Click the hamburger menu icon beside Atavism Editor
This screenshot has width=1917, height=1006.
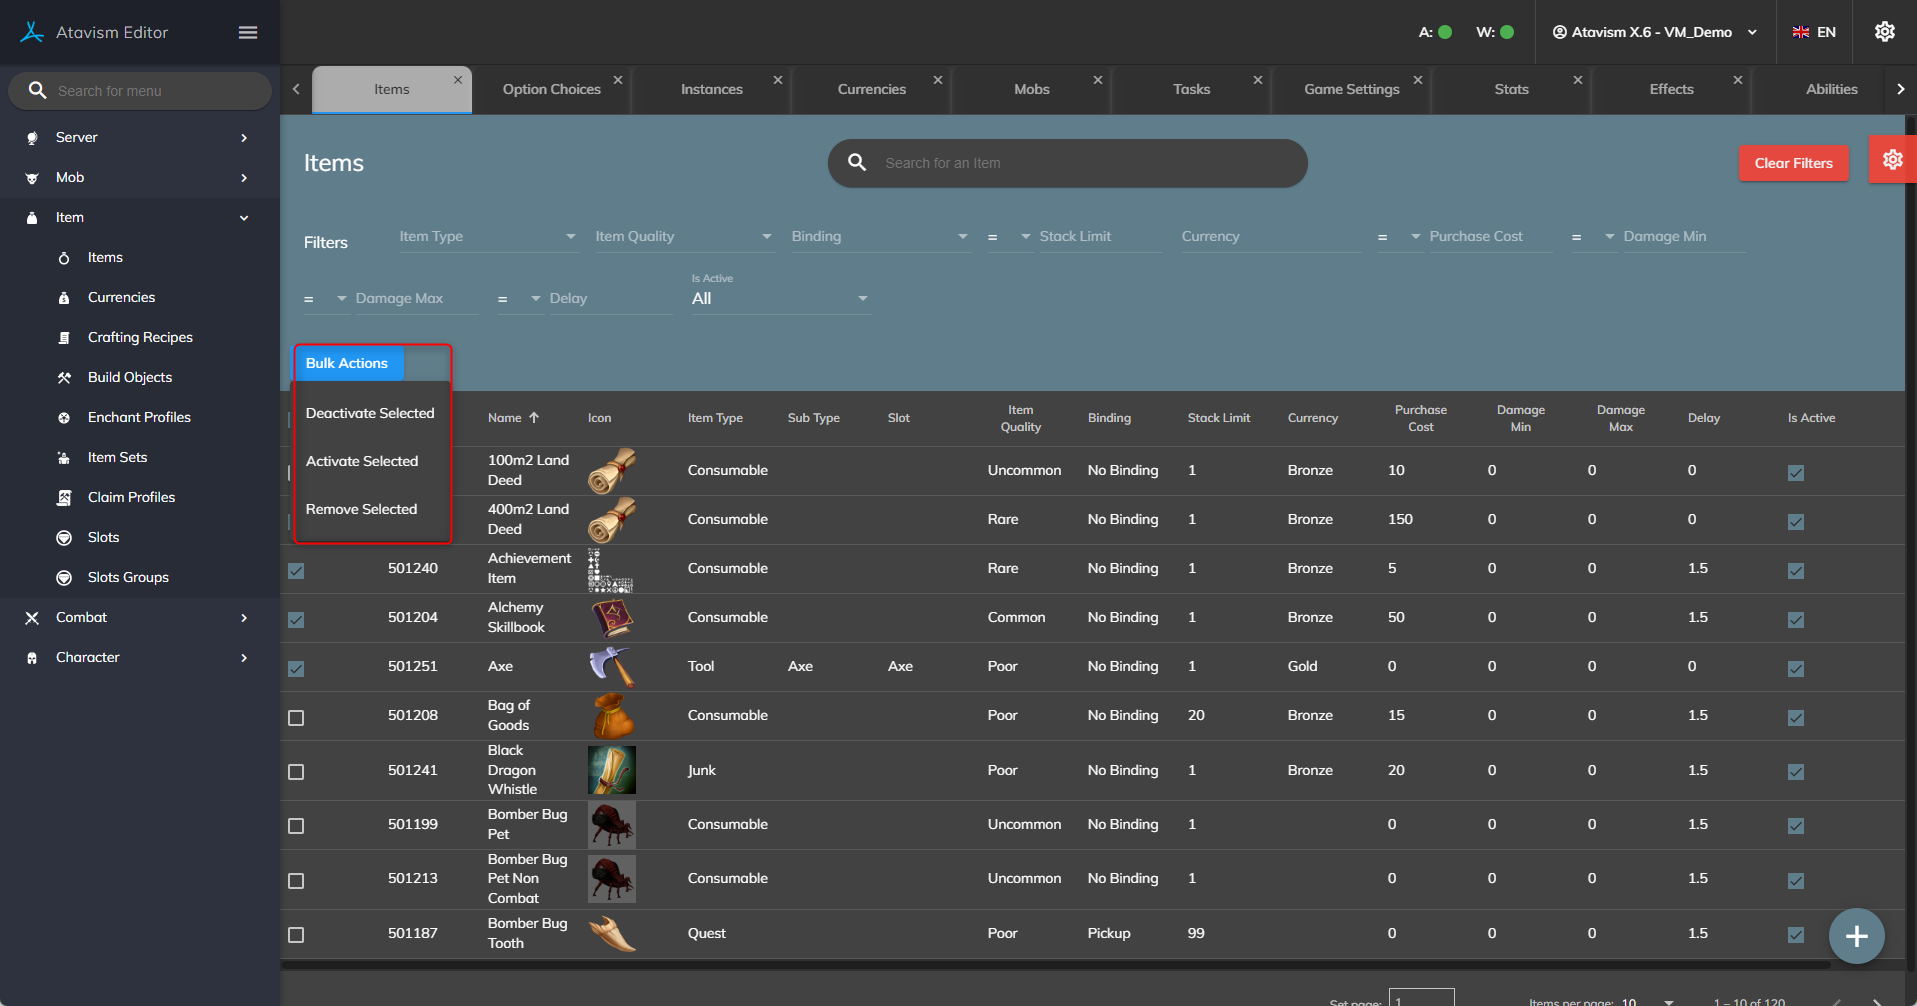click(248, 33)
